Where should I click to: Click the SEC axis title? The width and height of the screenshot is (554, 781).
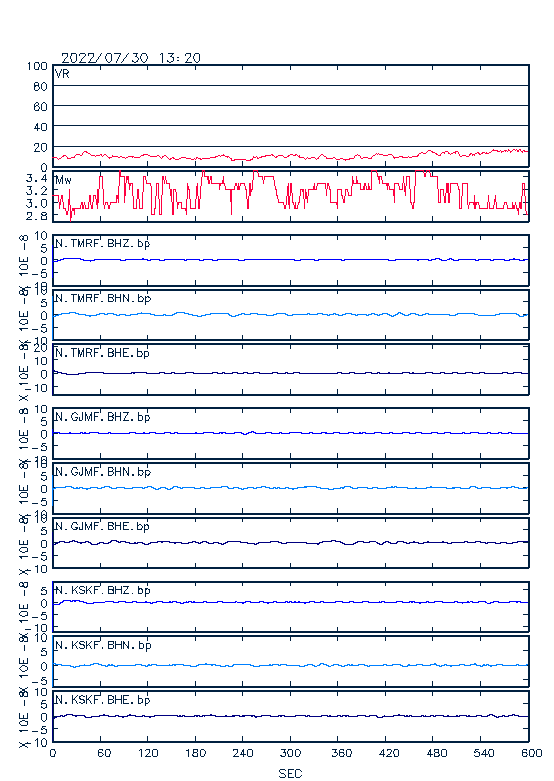click(290, 773)
